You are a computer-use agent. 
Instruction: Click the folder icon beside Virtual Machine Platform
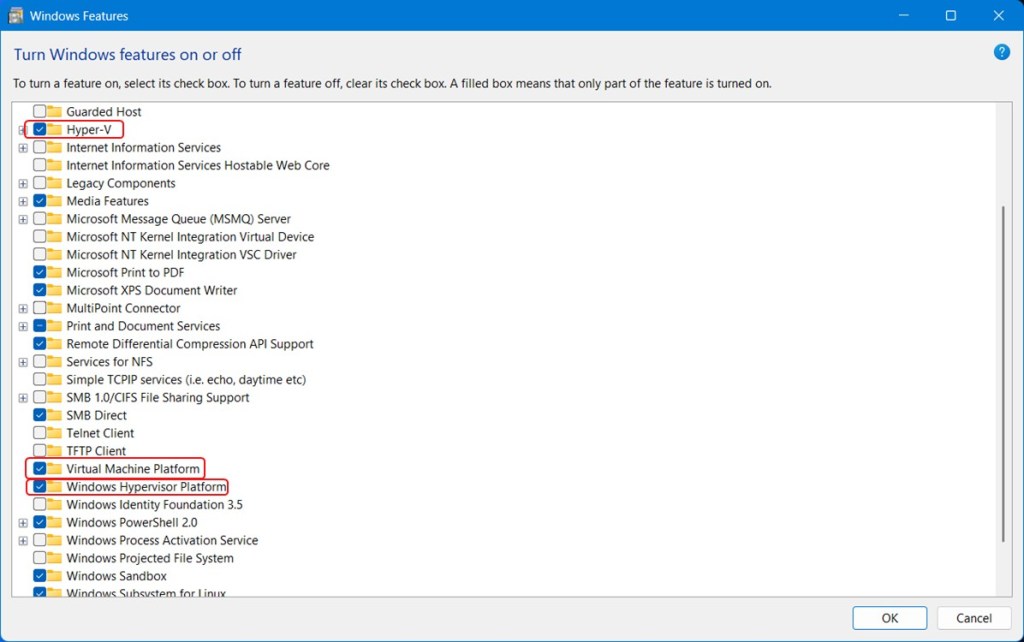[x=54, y=468]
